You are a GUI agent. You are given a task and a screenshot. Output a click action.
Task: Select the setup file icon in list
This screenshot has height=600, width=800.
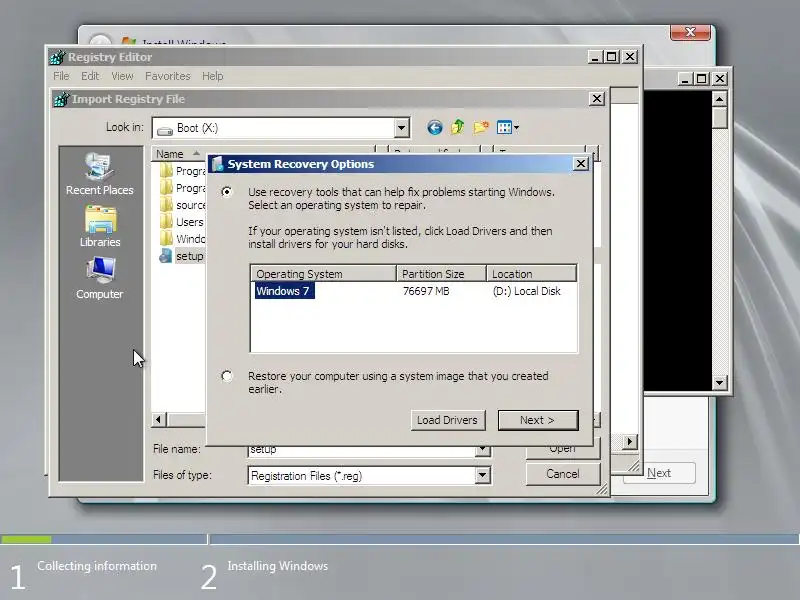coord(165,256)
